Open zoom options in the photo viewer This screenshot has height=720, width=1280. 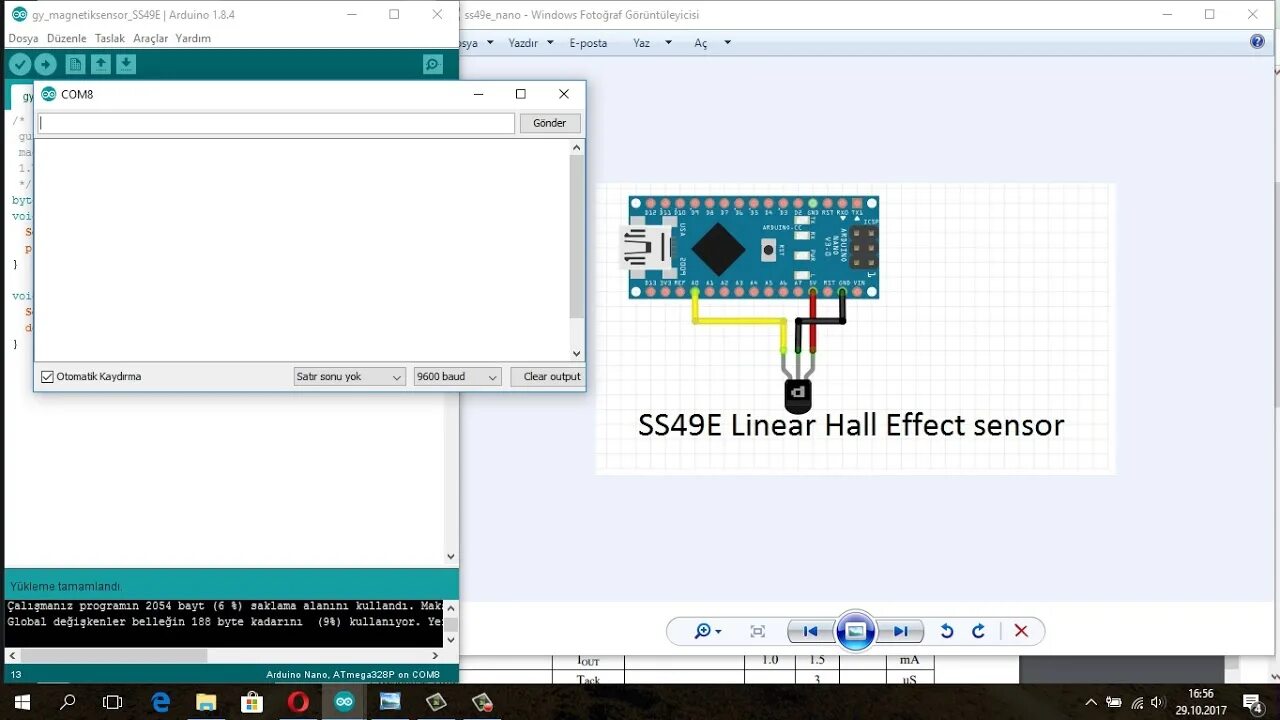coord(708,631)
